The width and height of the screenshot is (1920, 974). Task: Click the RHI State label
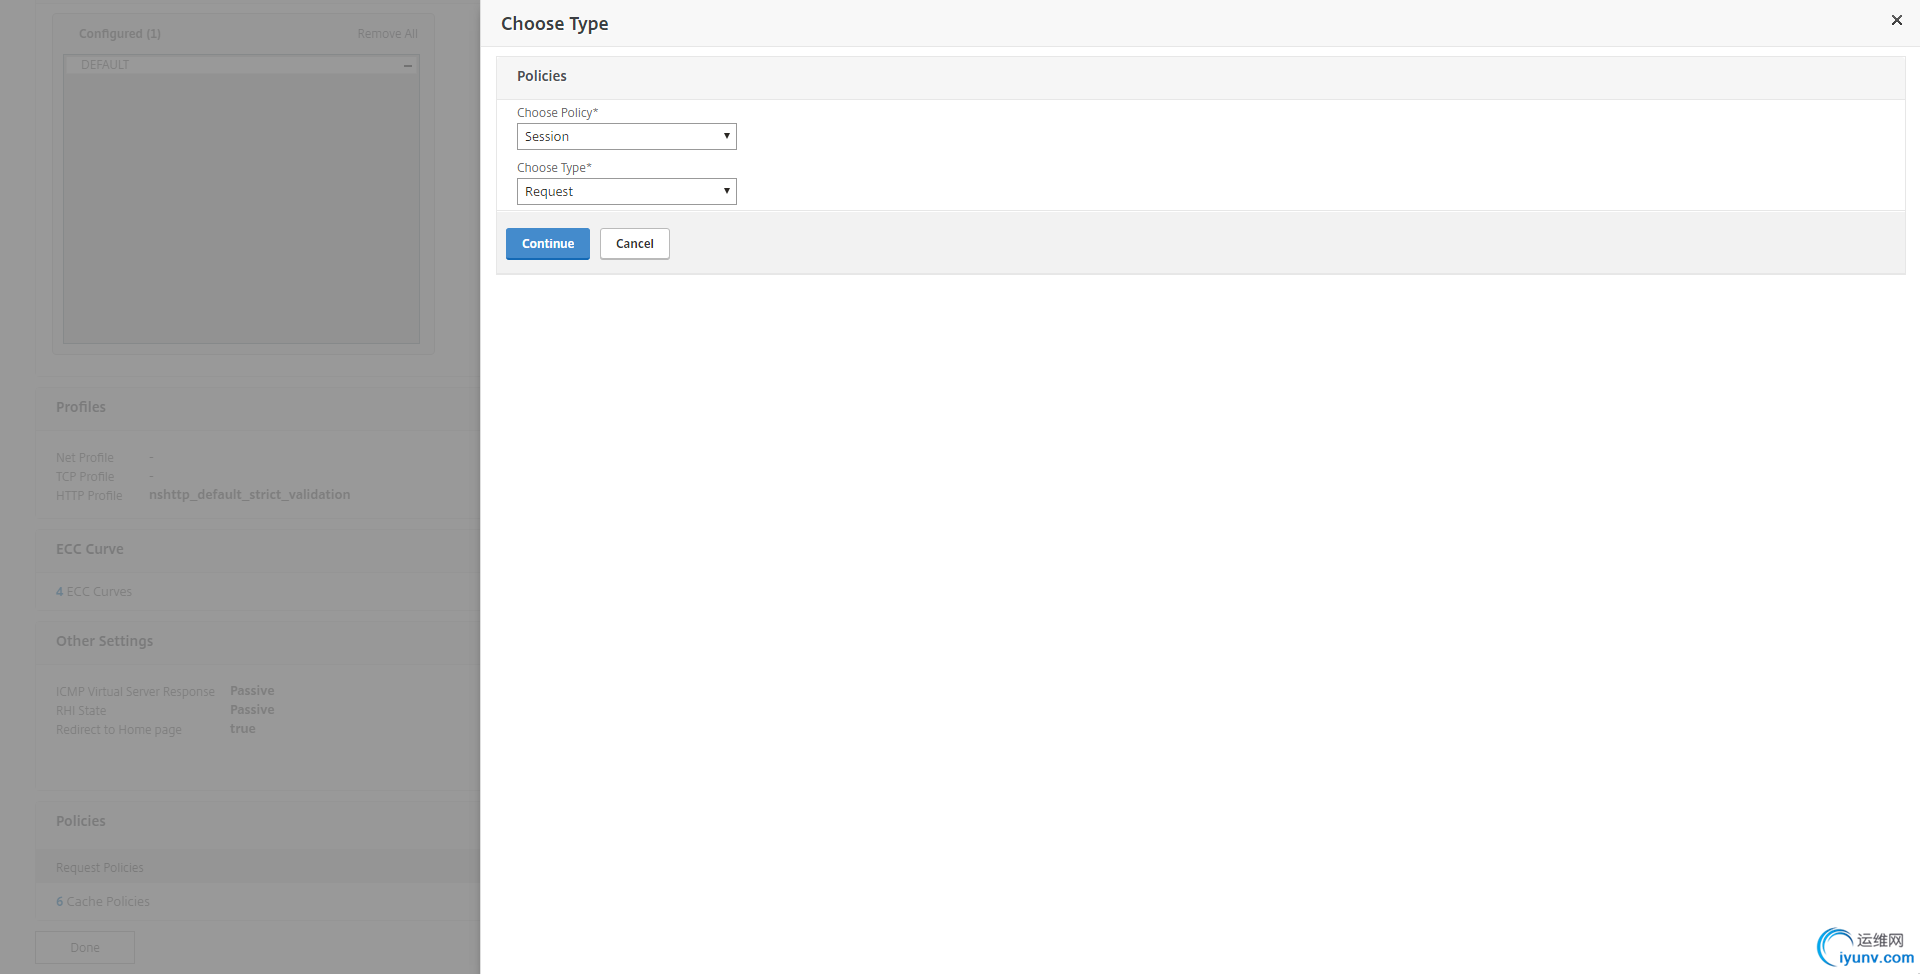pyautogui.click(x=81, y=711)
